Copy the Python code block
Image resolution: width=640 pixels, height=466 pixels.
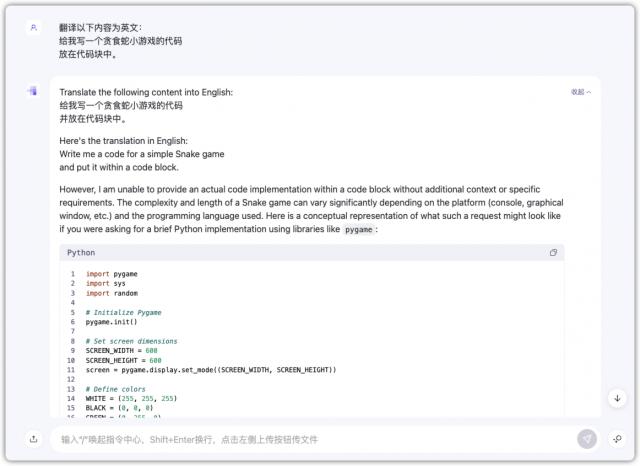(553, 253)
